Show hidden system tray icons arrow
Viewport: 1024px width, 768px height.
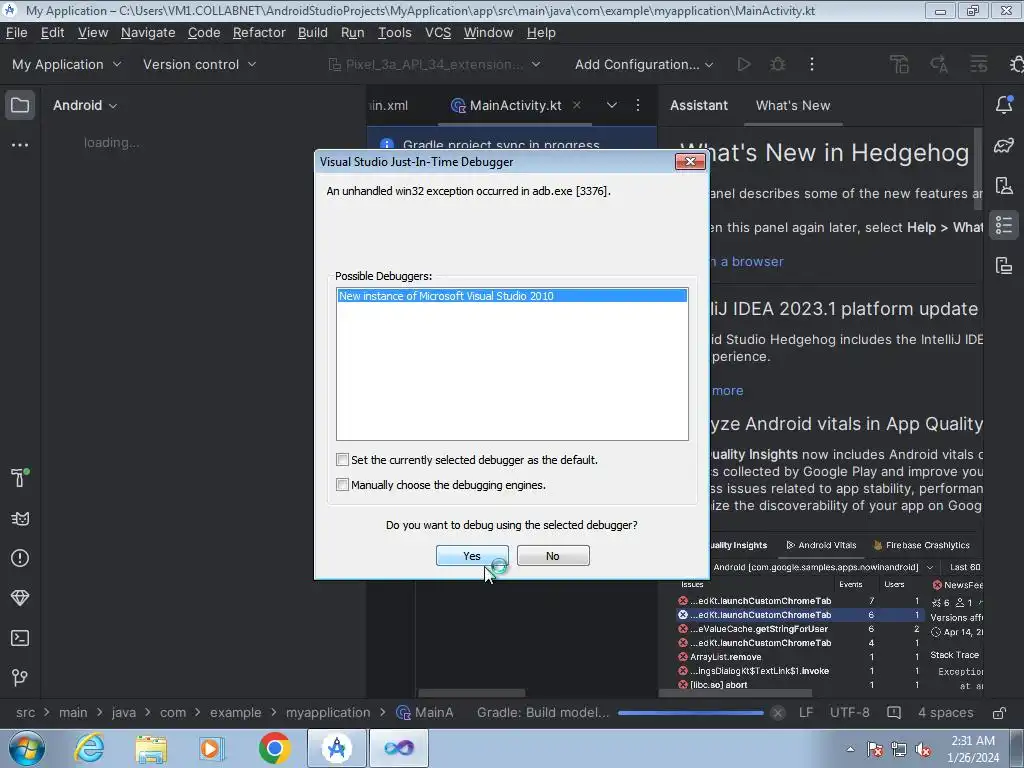pyautogui.click(x=850, y=749)
